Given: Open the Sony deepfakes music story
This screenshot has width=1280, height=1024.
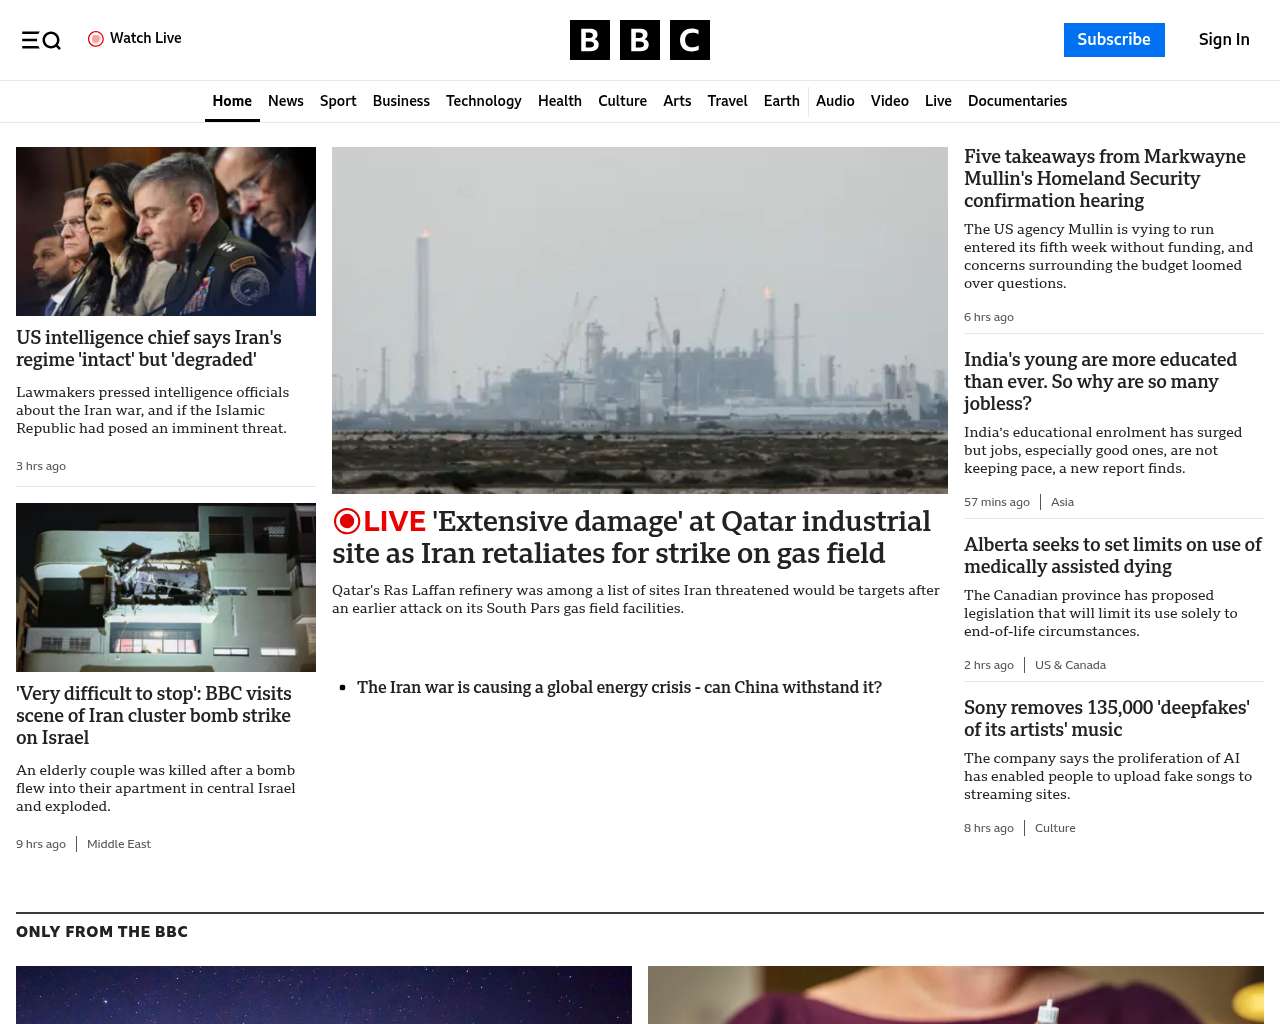Looking at the screenshot, I should click(x=1106, y=718).
